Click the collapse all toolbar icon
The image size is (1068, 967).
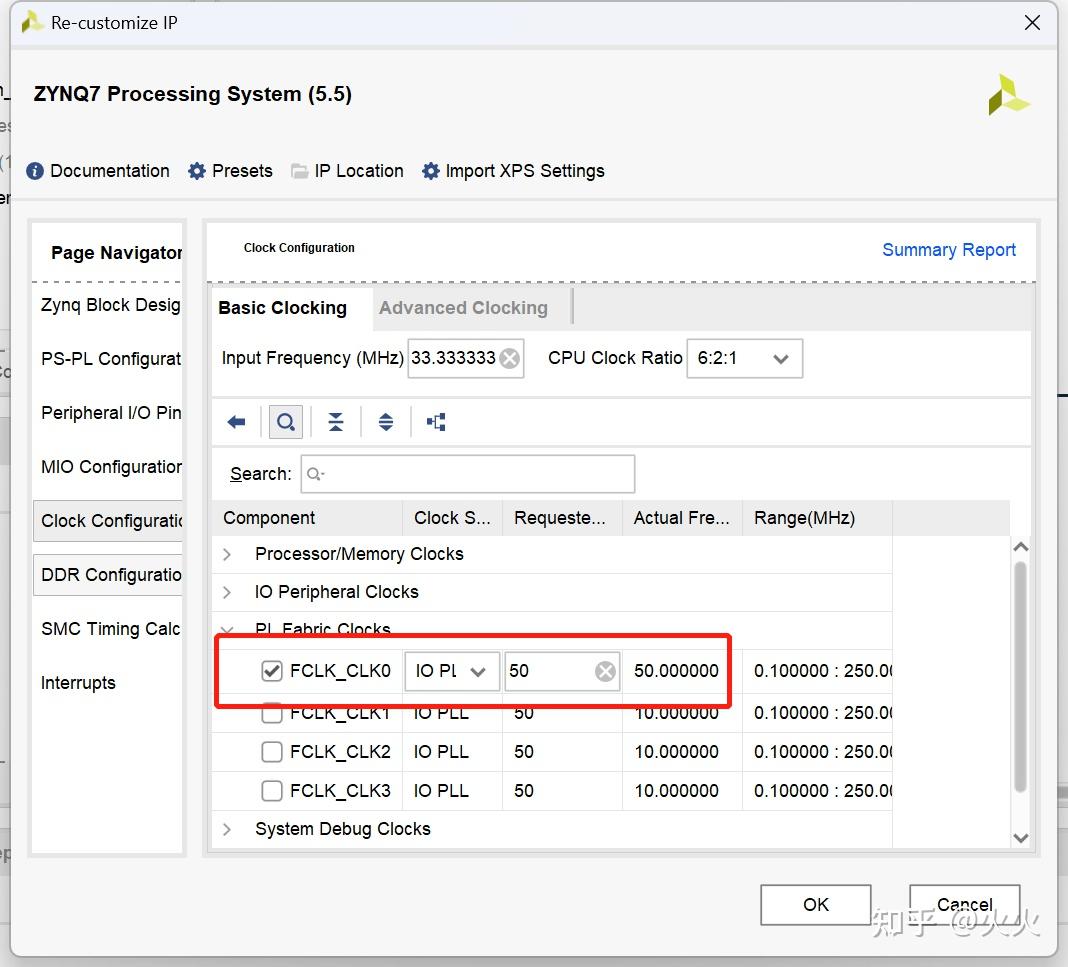click(x=336, y=422)
